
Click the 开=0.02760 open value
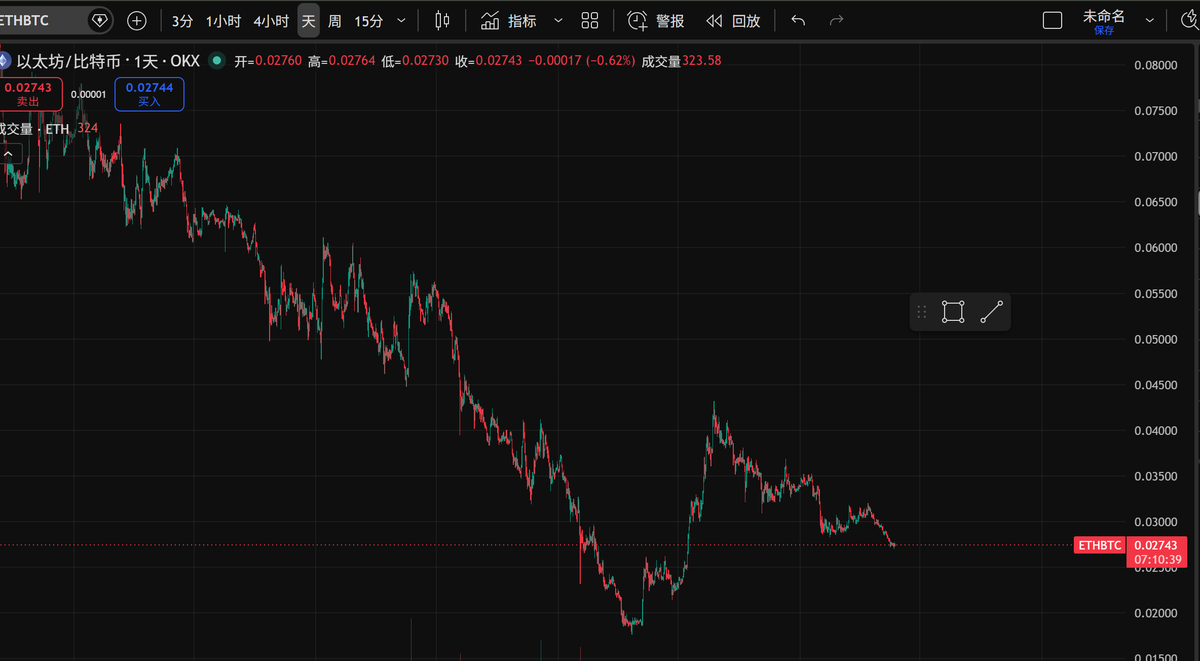(269, 61)
